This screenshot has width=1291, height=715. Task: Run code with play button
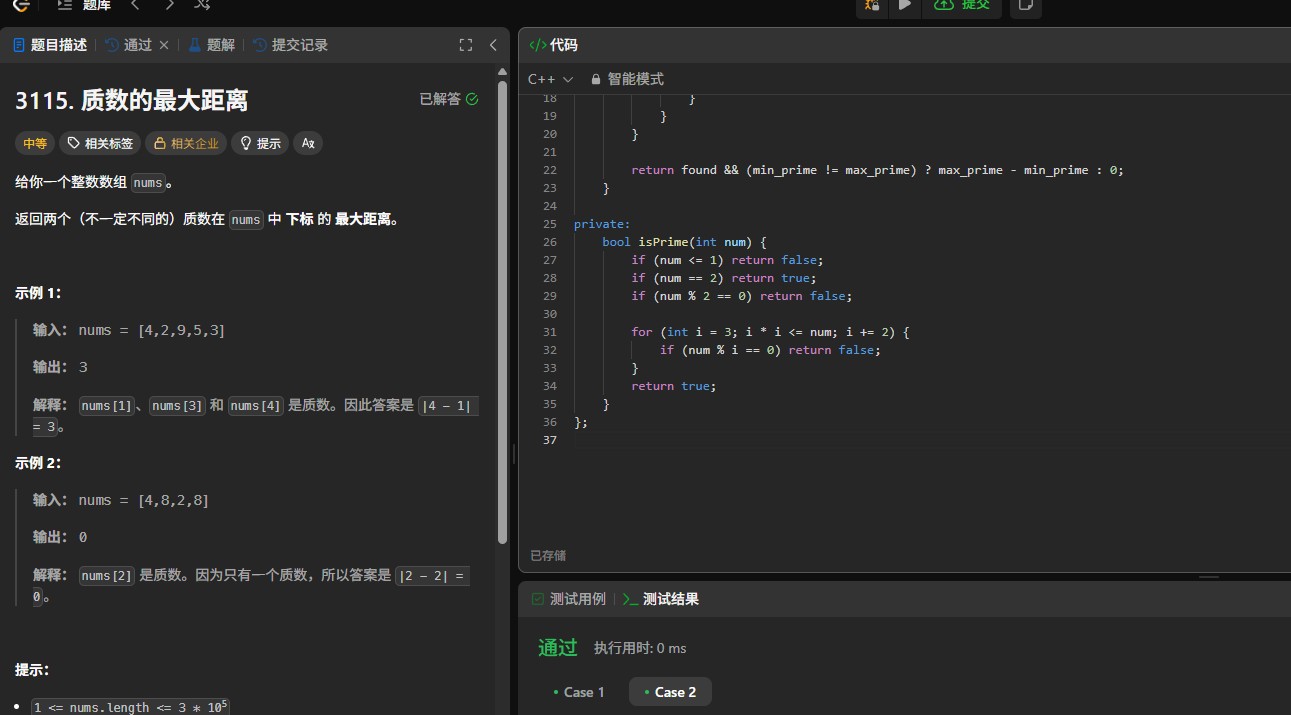click(904, 6)
